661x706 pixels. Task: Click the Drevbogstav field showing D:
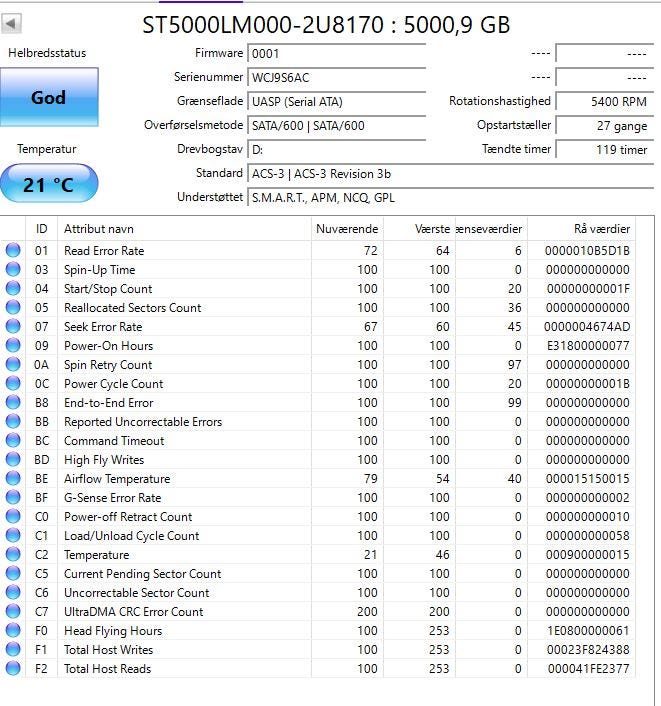336,149
